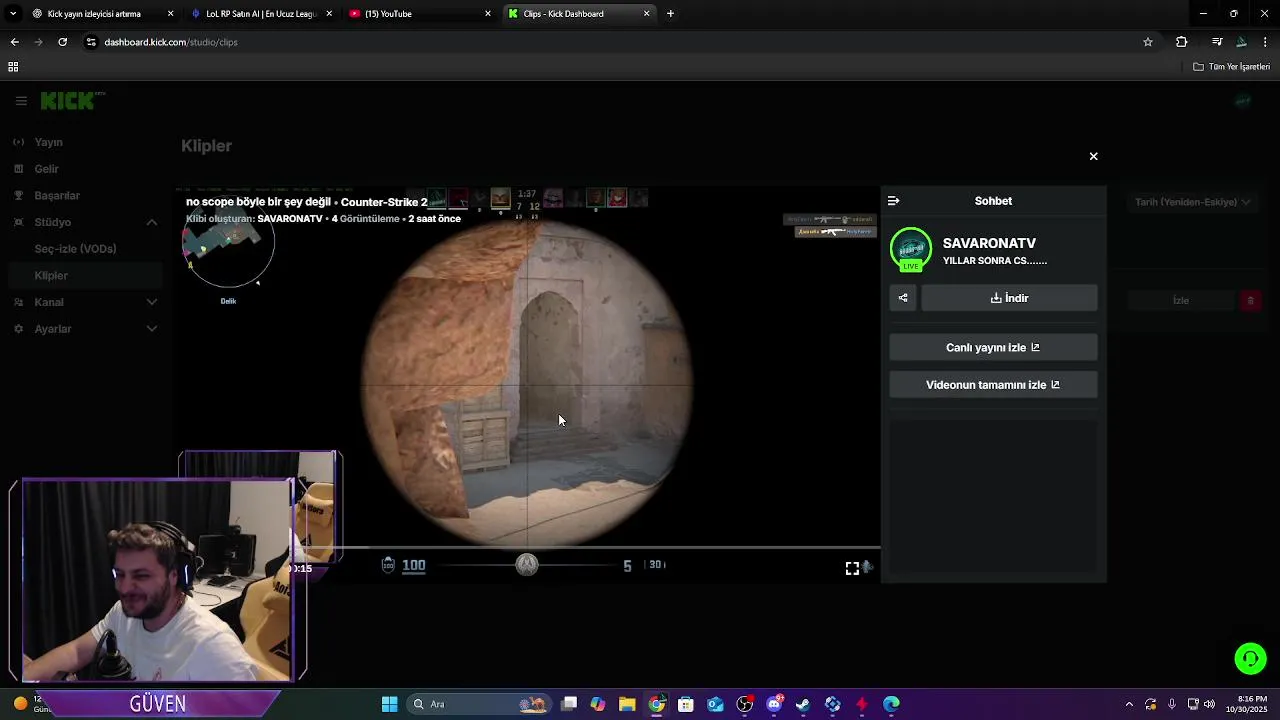This screenshot has width=1280, height=720.
Task: Open Microsoft Store from taskbar
Action: pos(686,704)
